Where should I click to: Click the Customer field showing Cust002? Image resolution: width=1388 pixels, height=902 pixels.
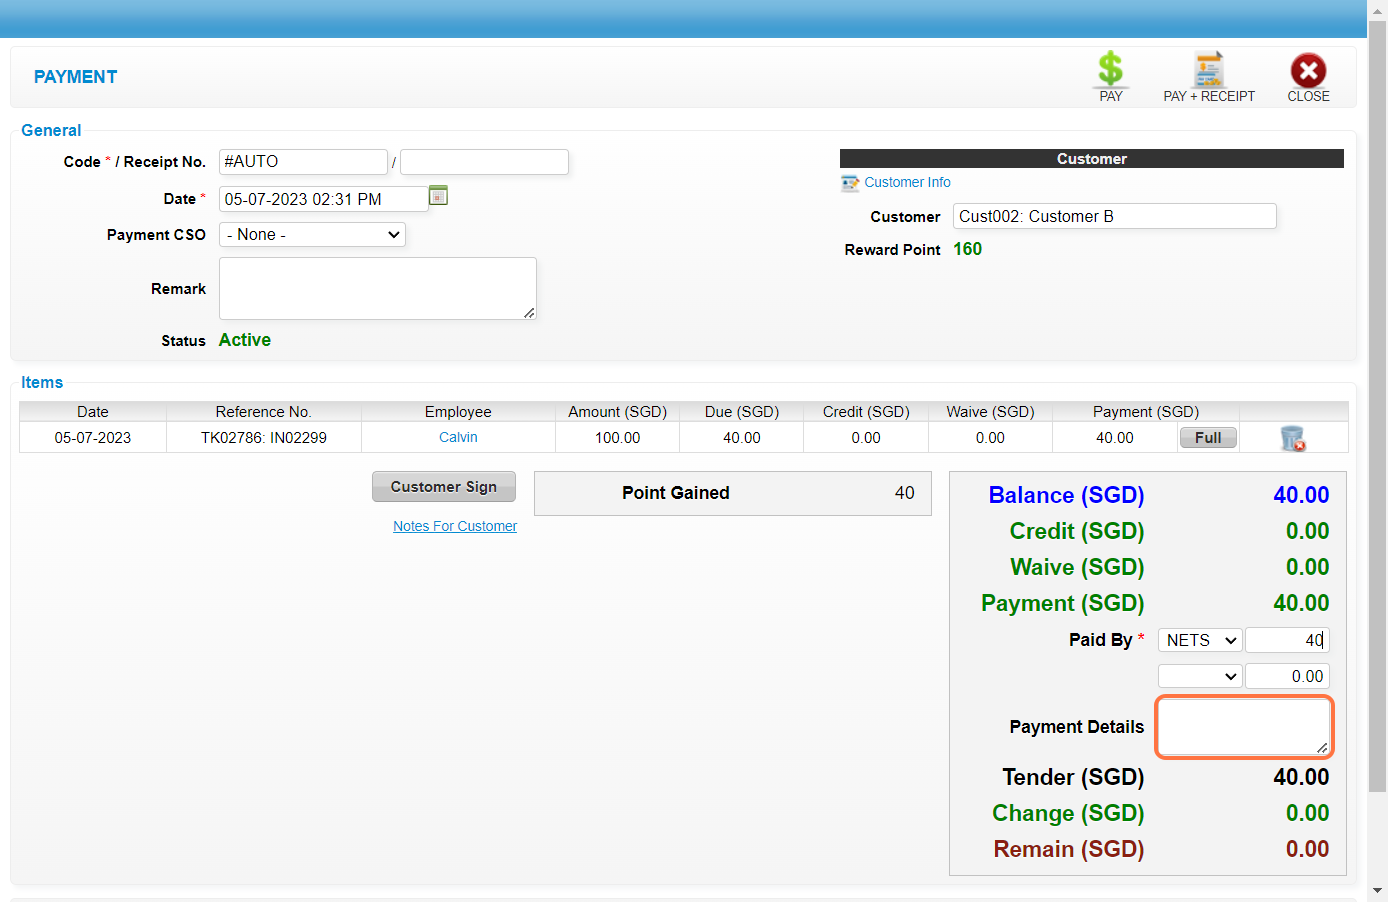[x=1115, y=216]
